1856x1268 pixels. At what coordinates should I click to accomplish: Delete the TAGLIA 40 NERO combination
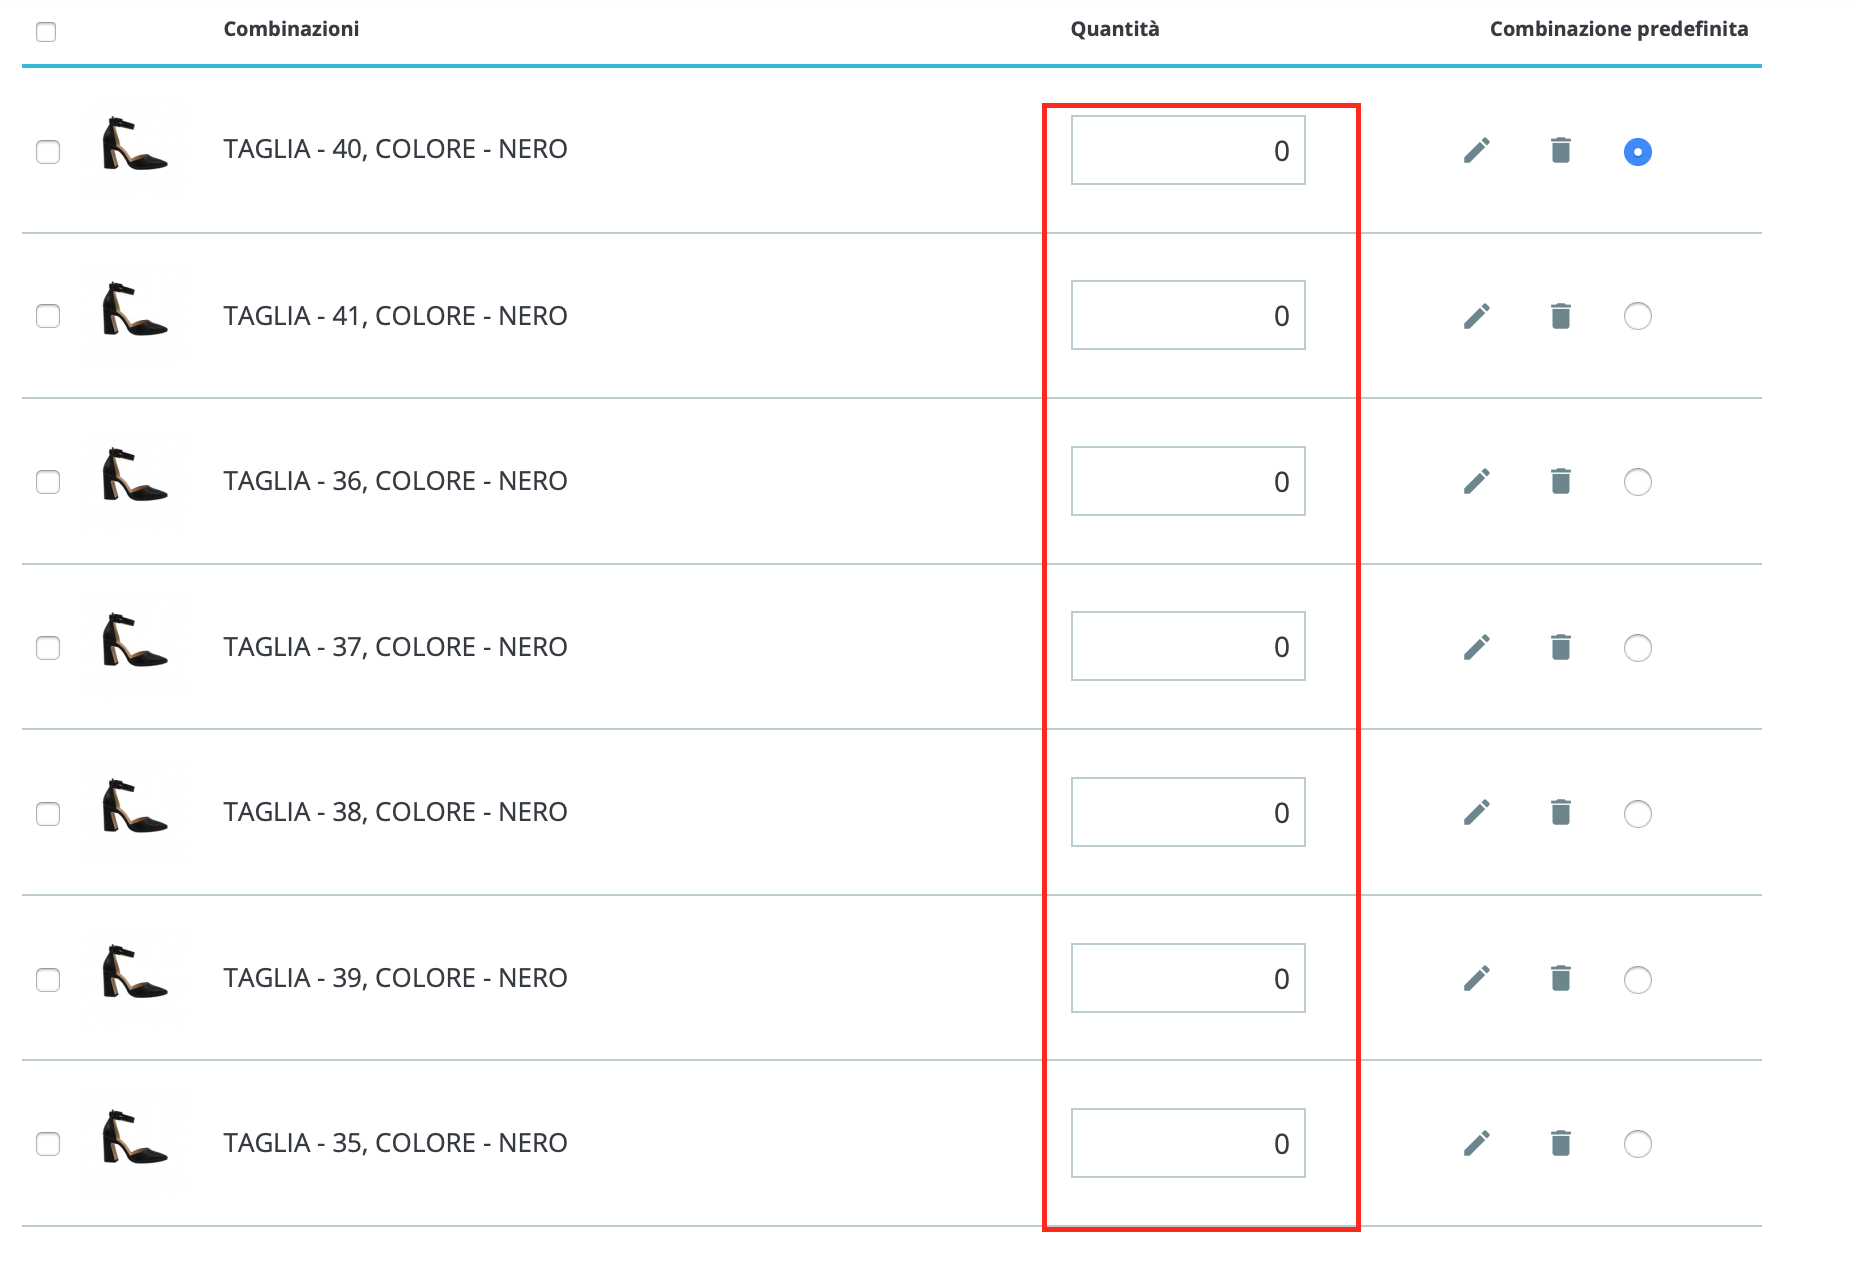click(1561, 151)
